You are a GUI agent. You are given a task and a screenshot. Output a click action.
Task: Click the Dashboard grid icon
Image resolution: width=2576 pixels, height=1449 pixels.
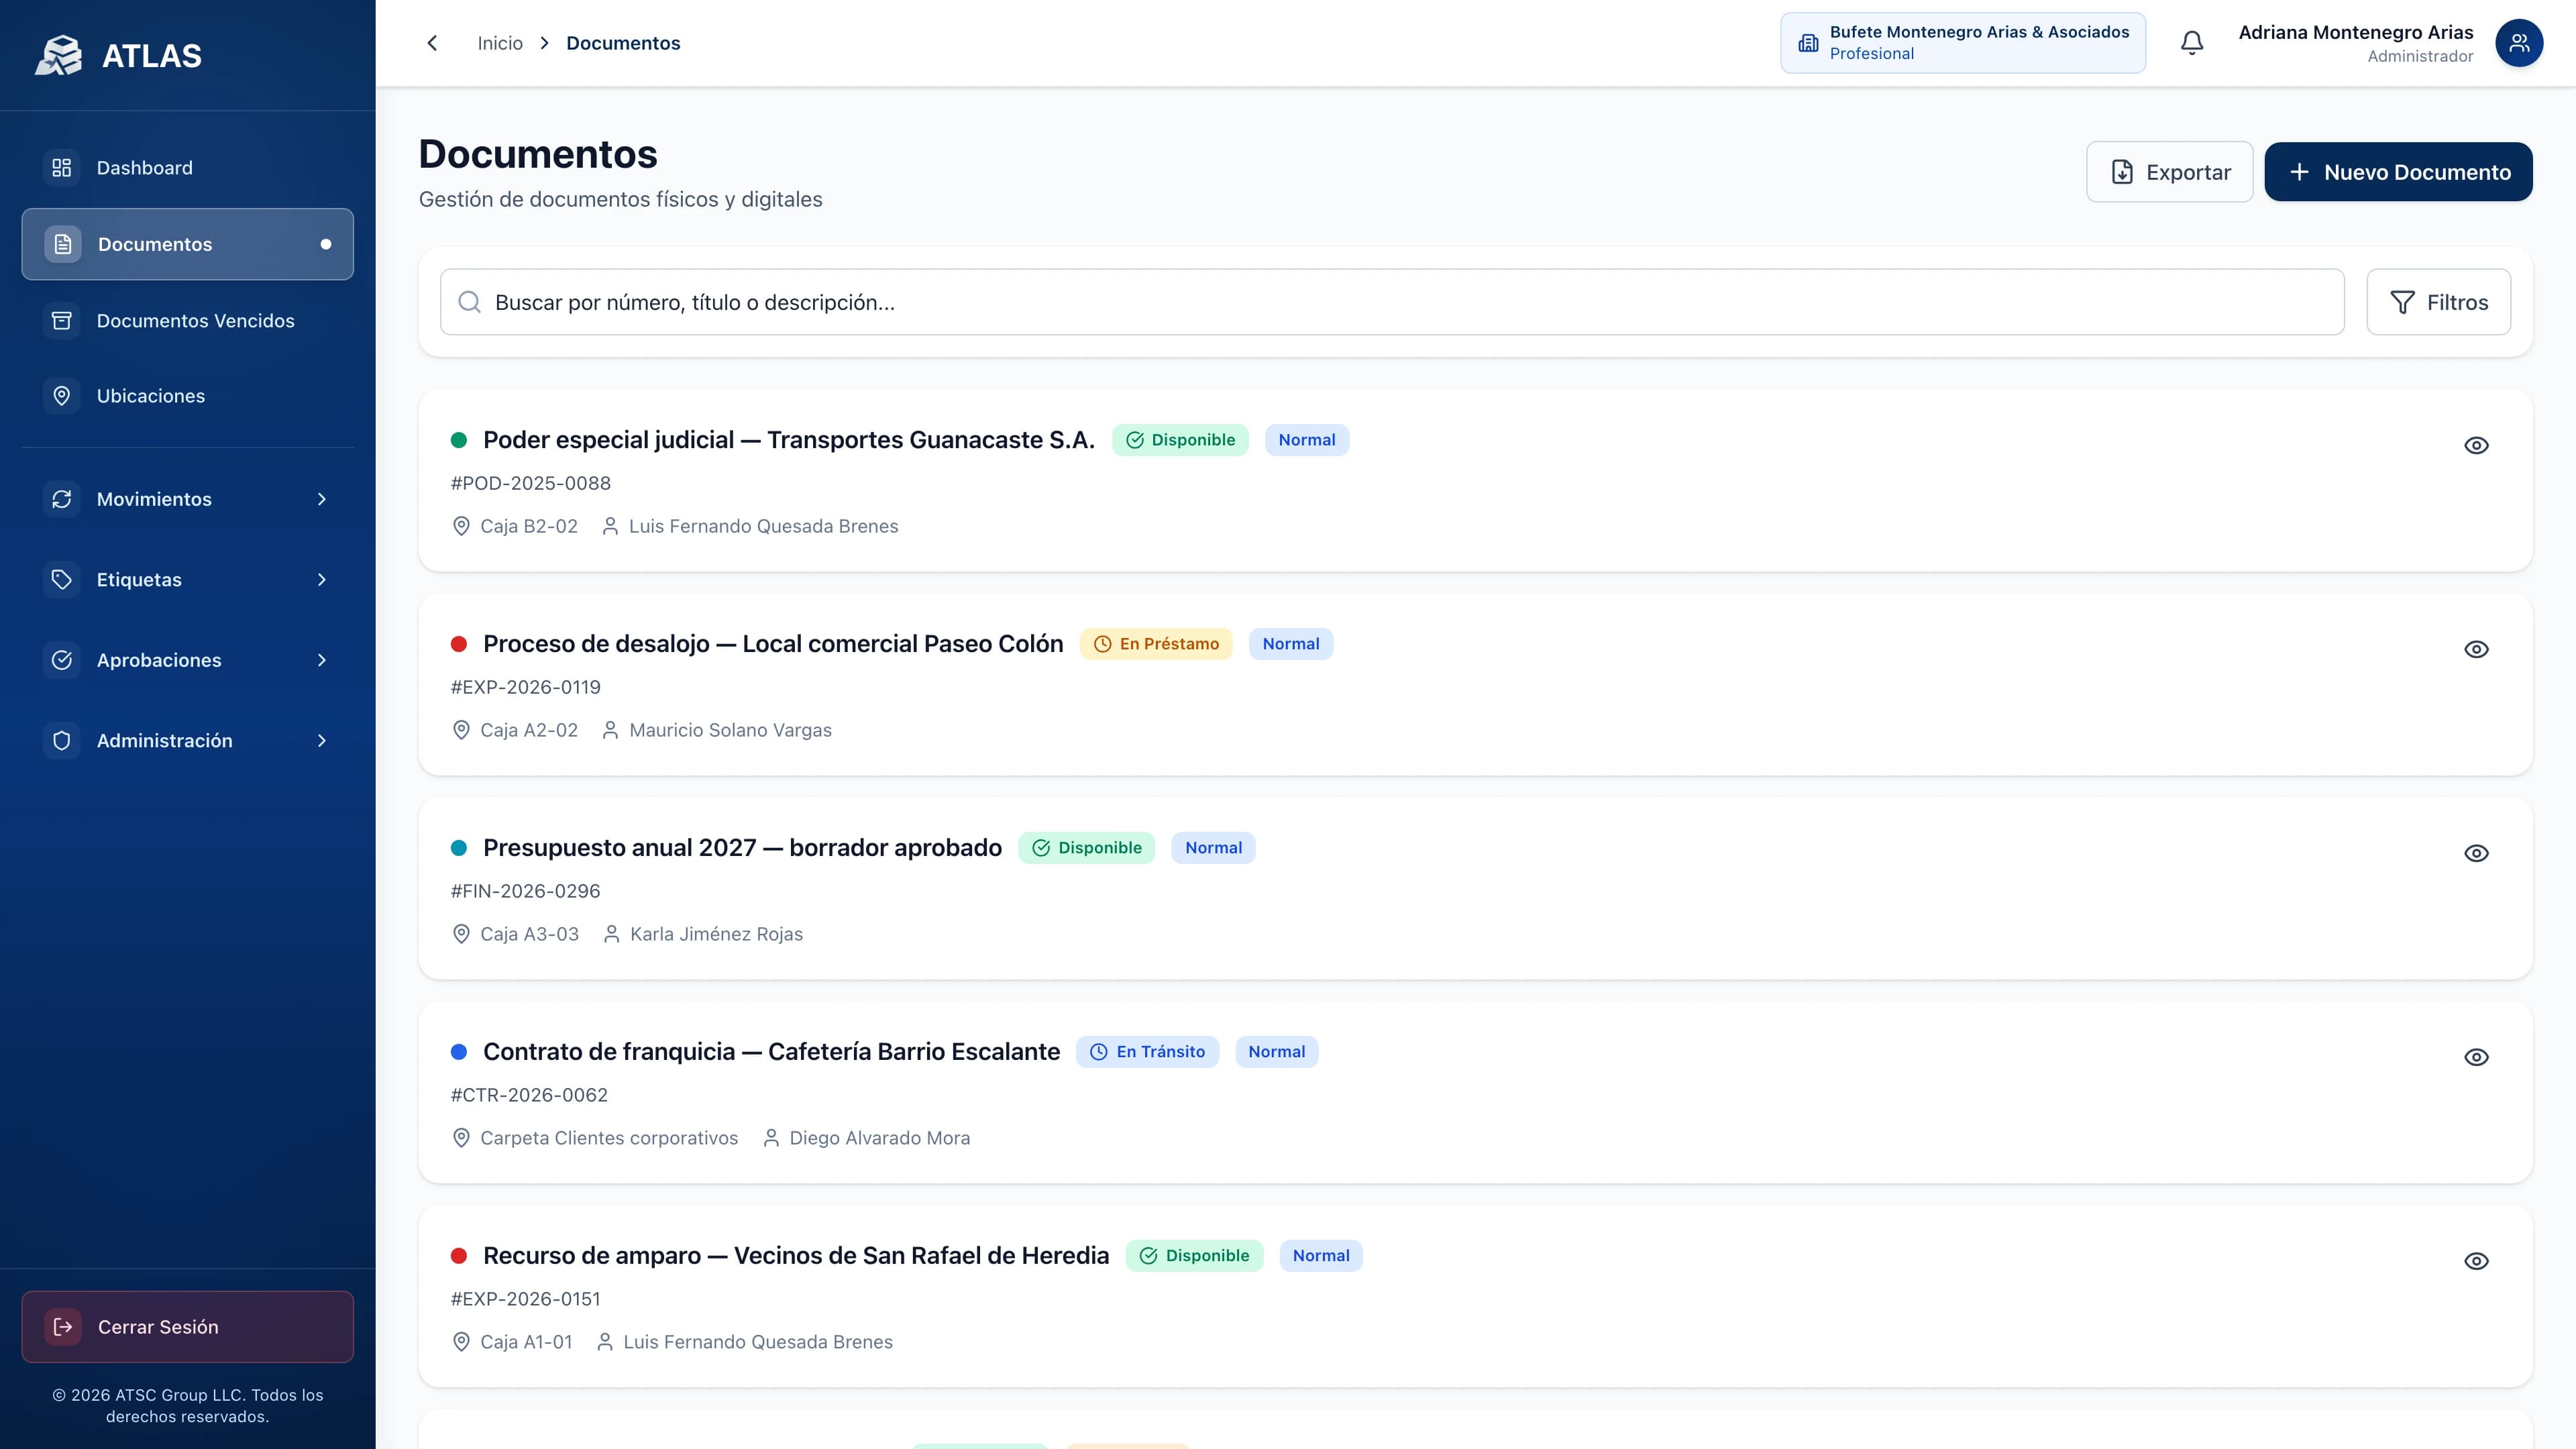pyautogui.click(x=62, y=168)
